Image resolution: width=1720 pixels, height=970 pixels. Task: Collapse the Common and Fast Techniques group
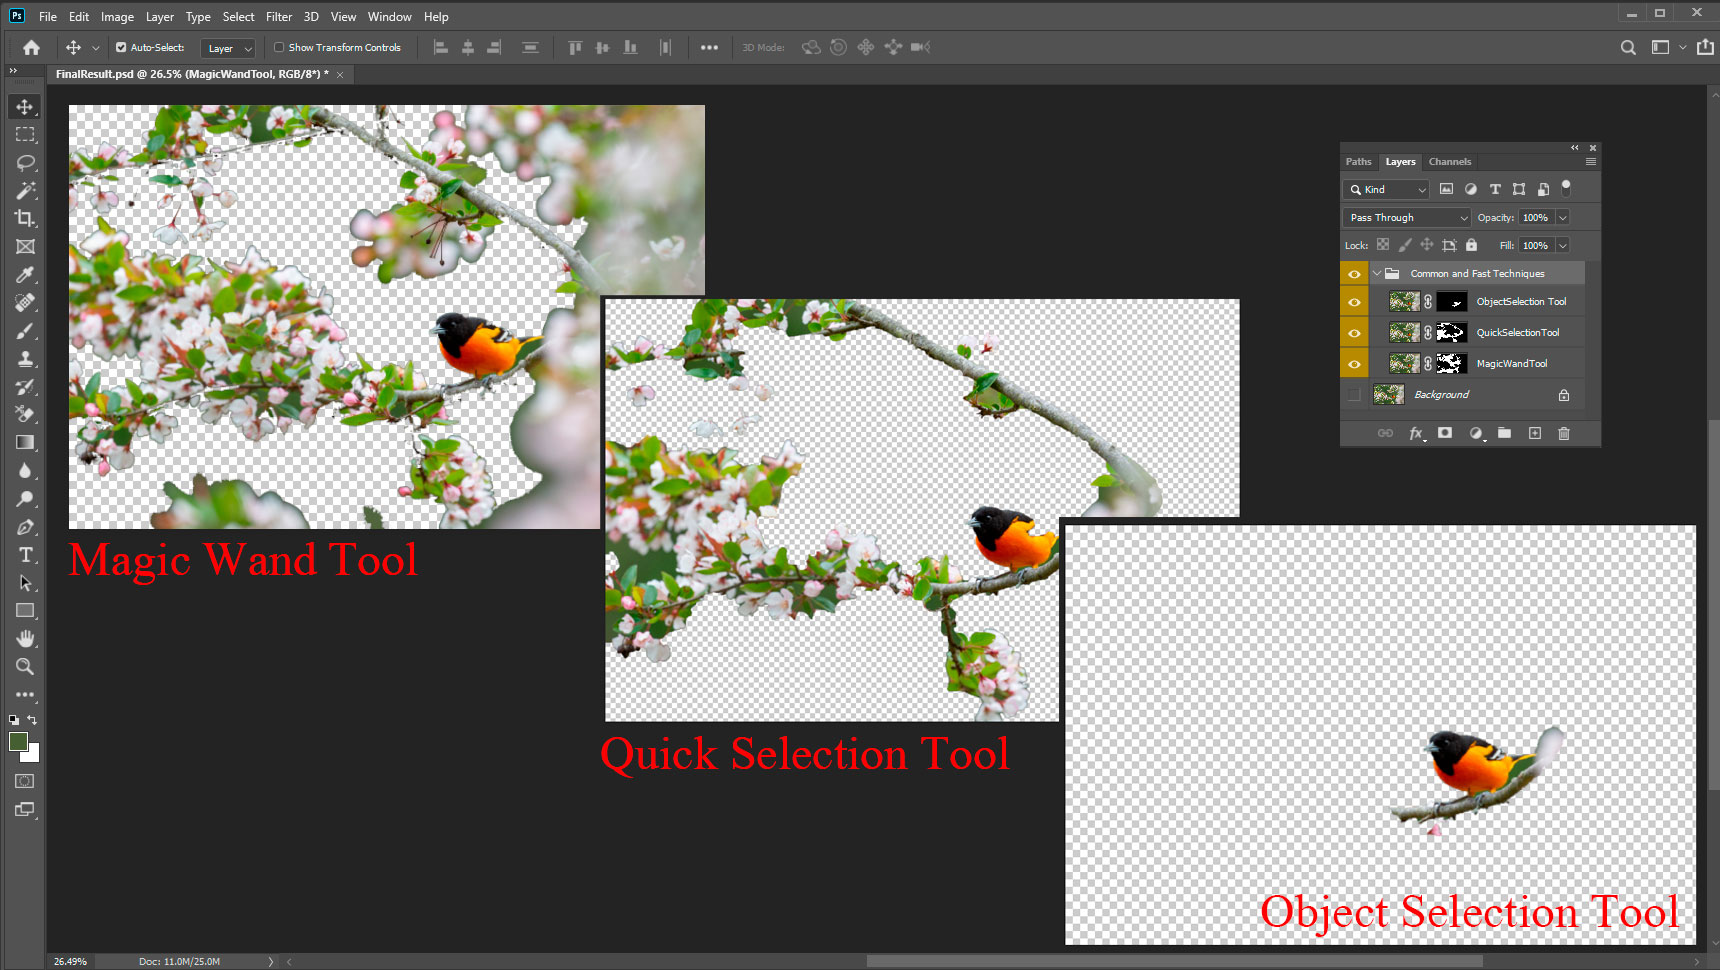click(1377, 273)
